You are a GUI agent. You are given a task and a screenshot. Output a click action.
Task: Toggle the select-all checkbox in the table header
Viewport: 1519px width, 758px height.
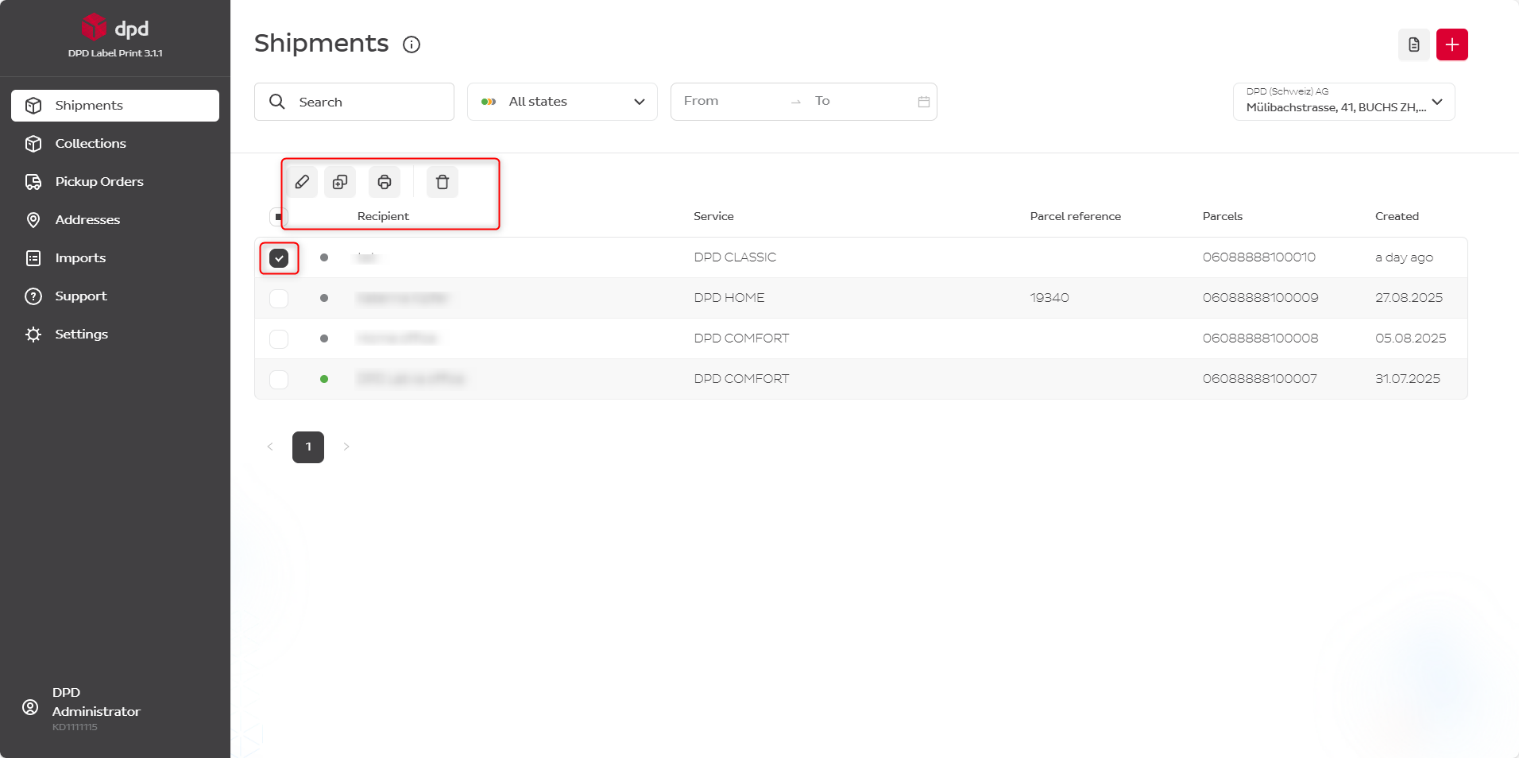coord(278,216)
